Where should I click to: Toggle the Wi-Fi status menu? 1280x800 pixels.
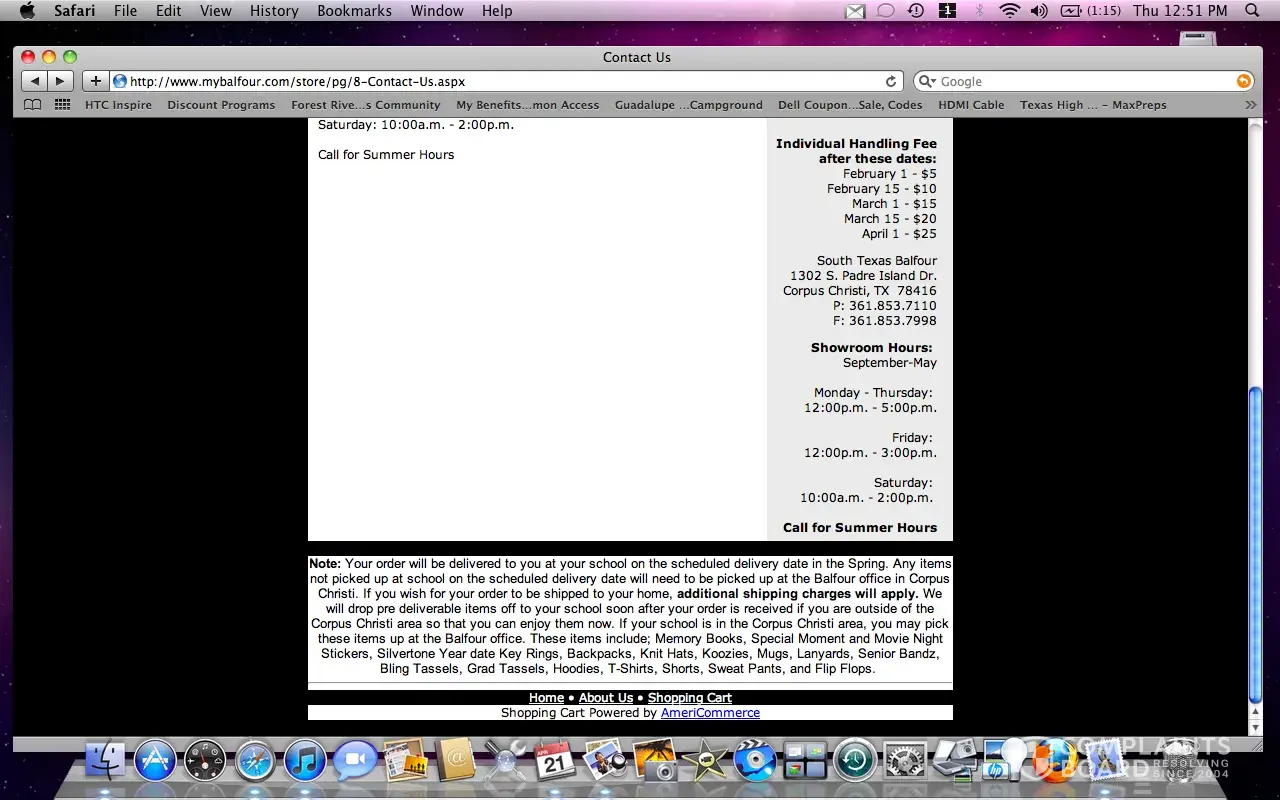click(x=1009, y=11)
